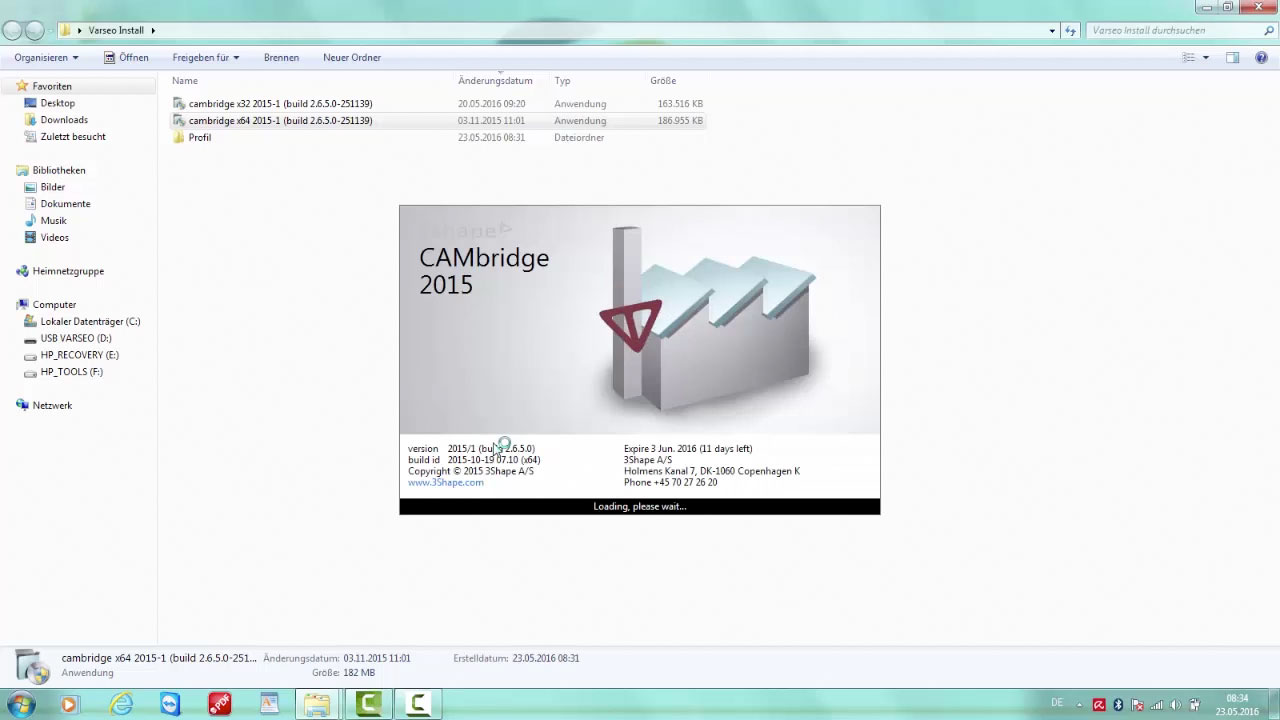Screen dimensions: 1280x720
Task: Open www.3Shape.com link on splash
Action: (445, 483)
